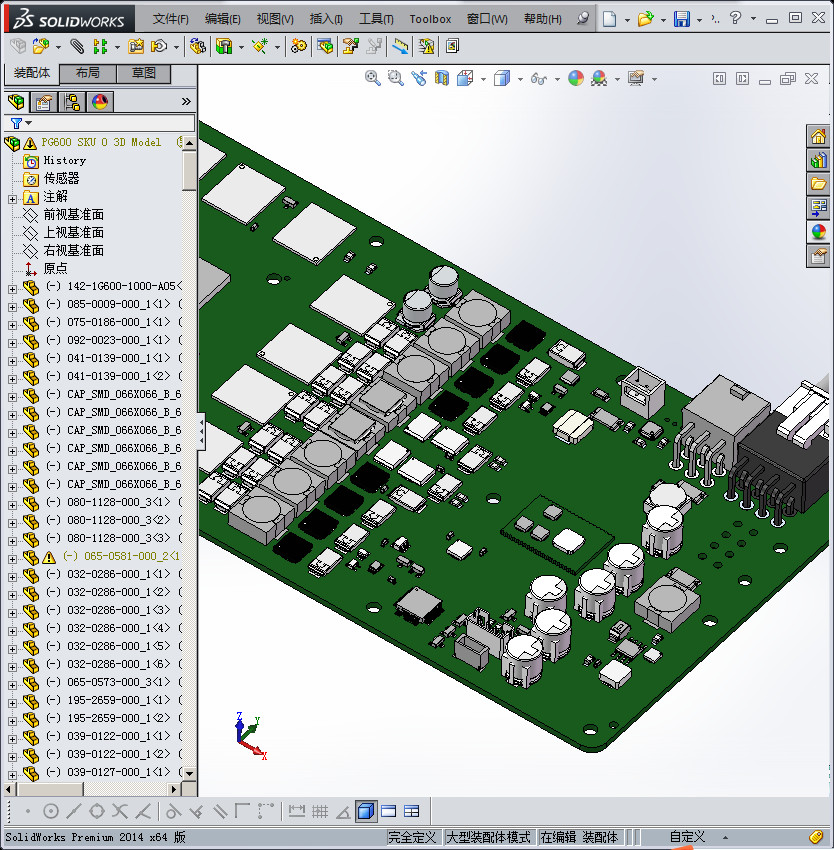Image resolution: width=834 pixels, height=850 pixels.
Task: Open the display style dropdown arrow
Action: tap(518, 79)
